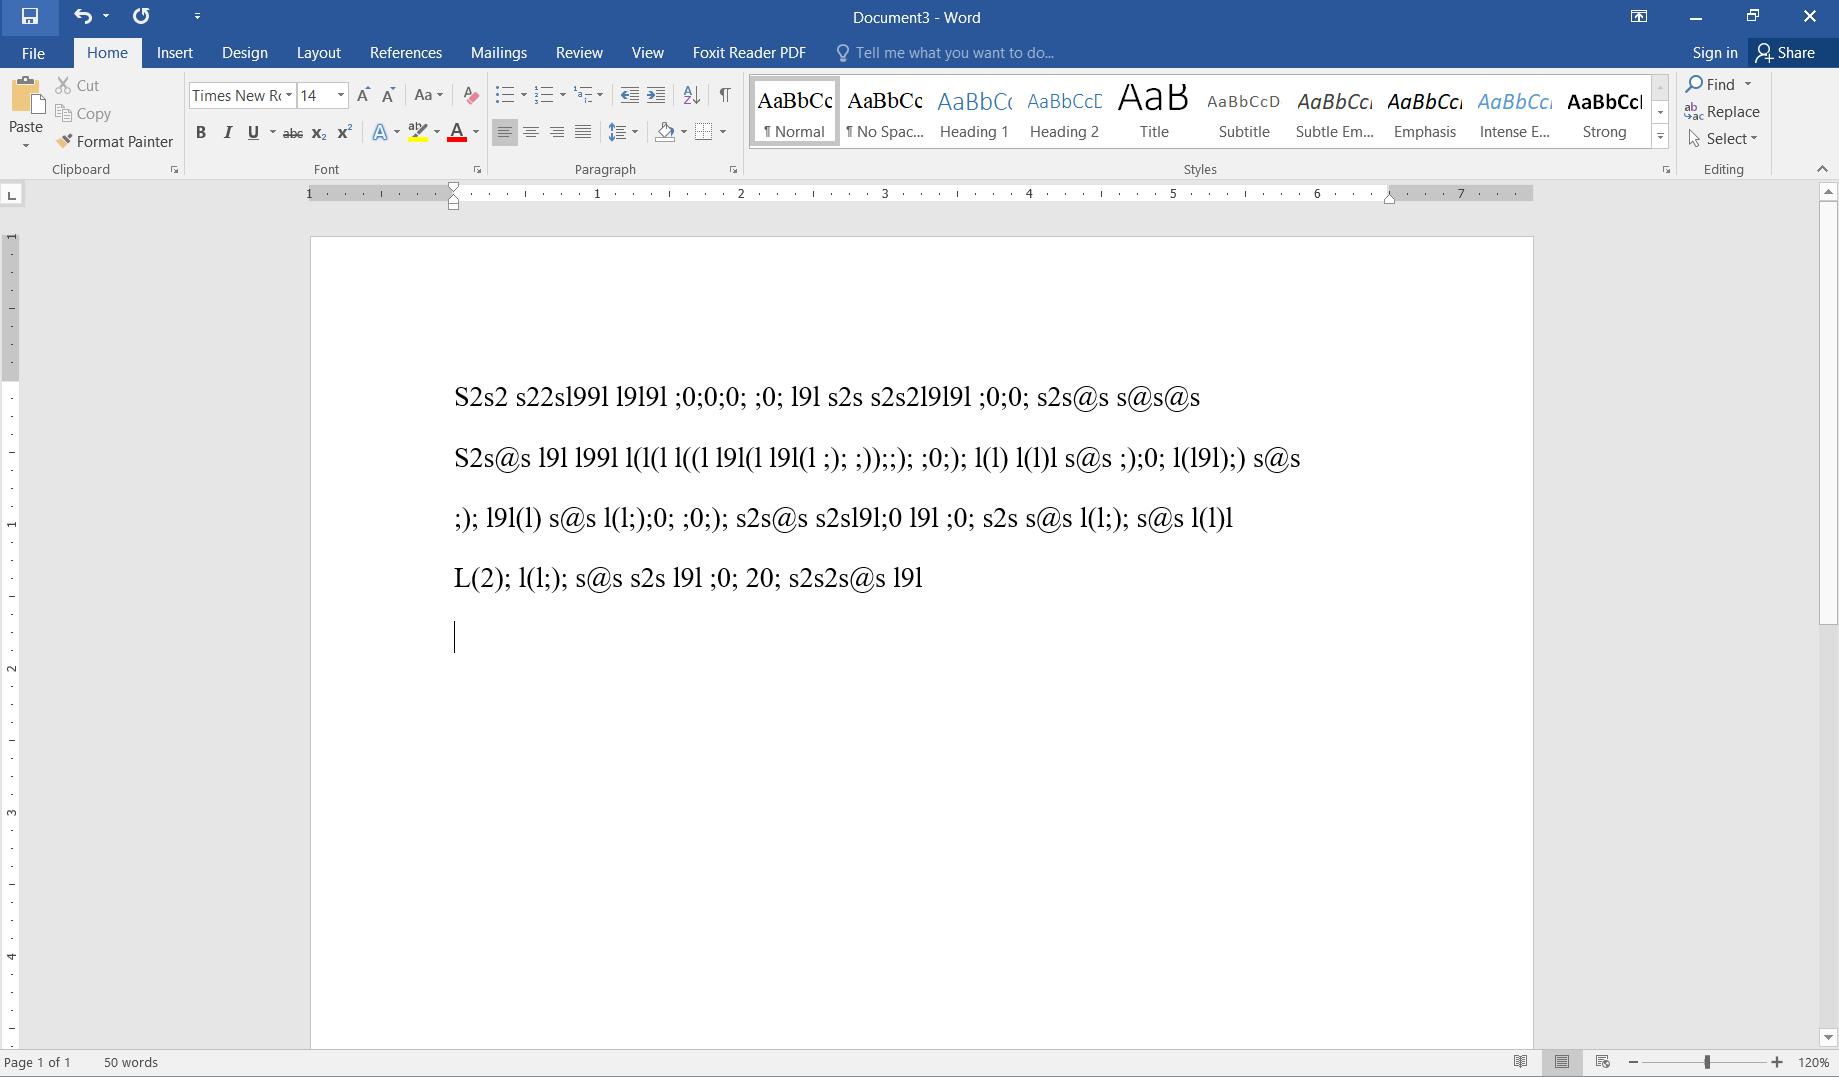Click the Sort paragraph icon
Image resolution: width=1839 pixels, height=1077 pixels.
691,95
